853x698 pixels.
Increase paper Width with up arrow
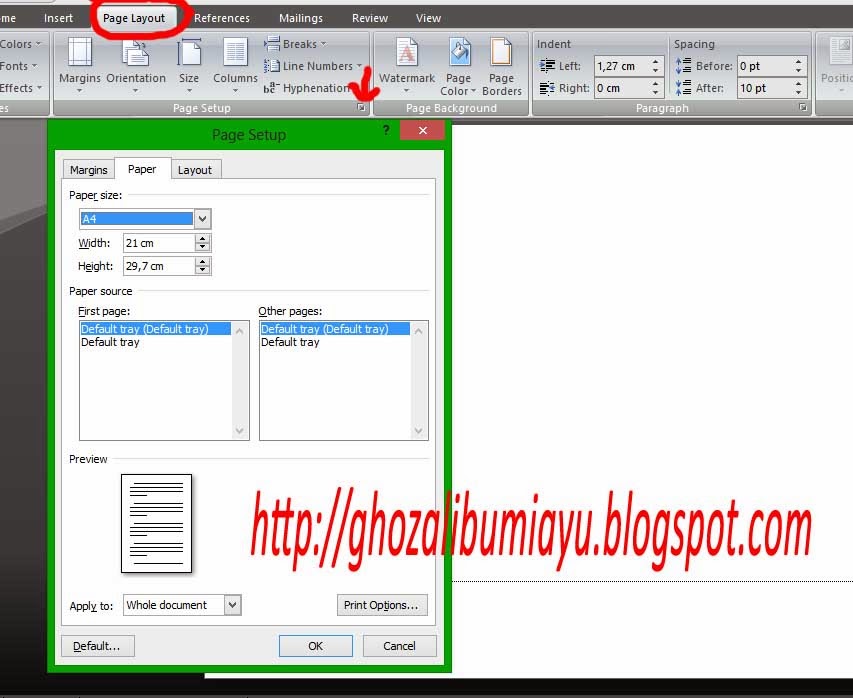coord(203,239)
